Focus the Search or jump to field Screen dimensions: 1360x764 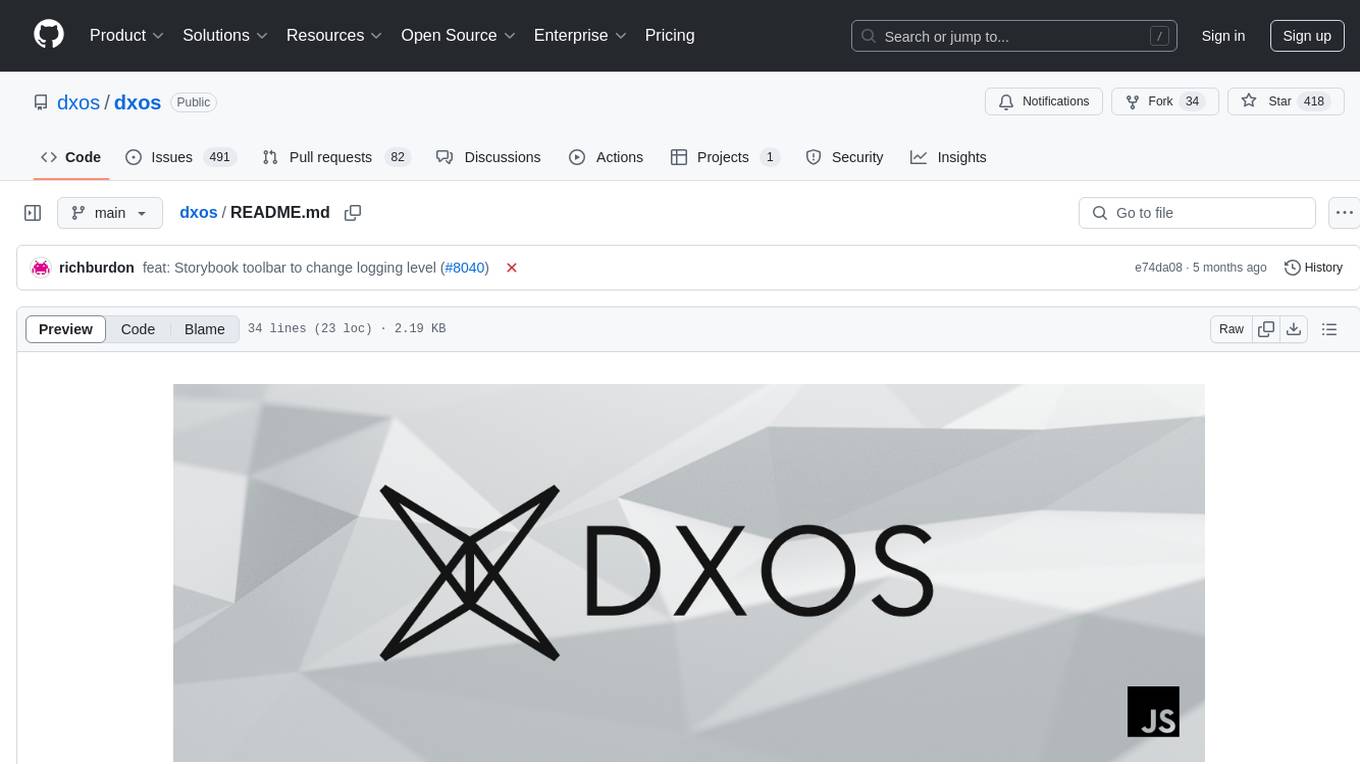pyautogui.click(x=1014, y=36)
